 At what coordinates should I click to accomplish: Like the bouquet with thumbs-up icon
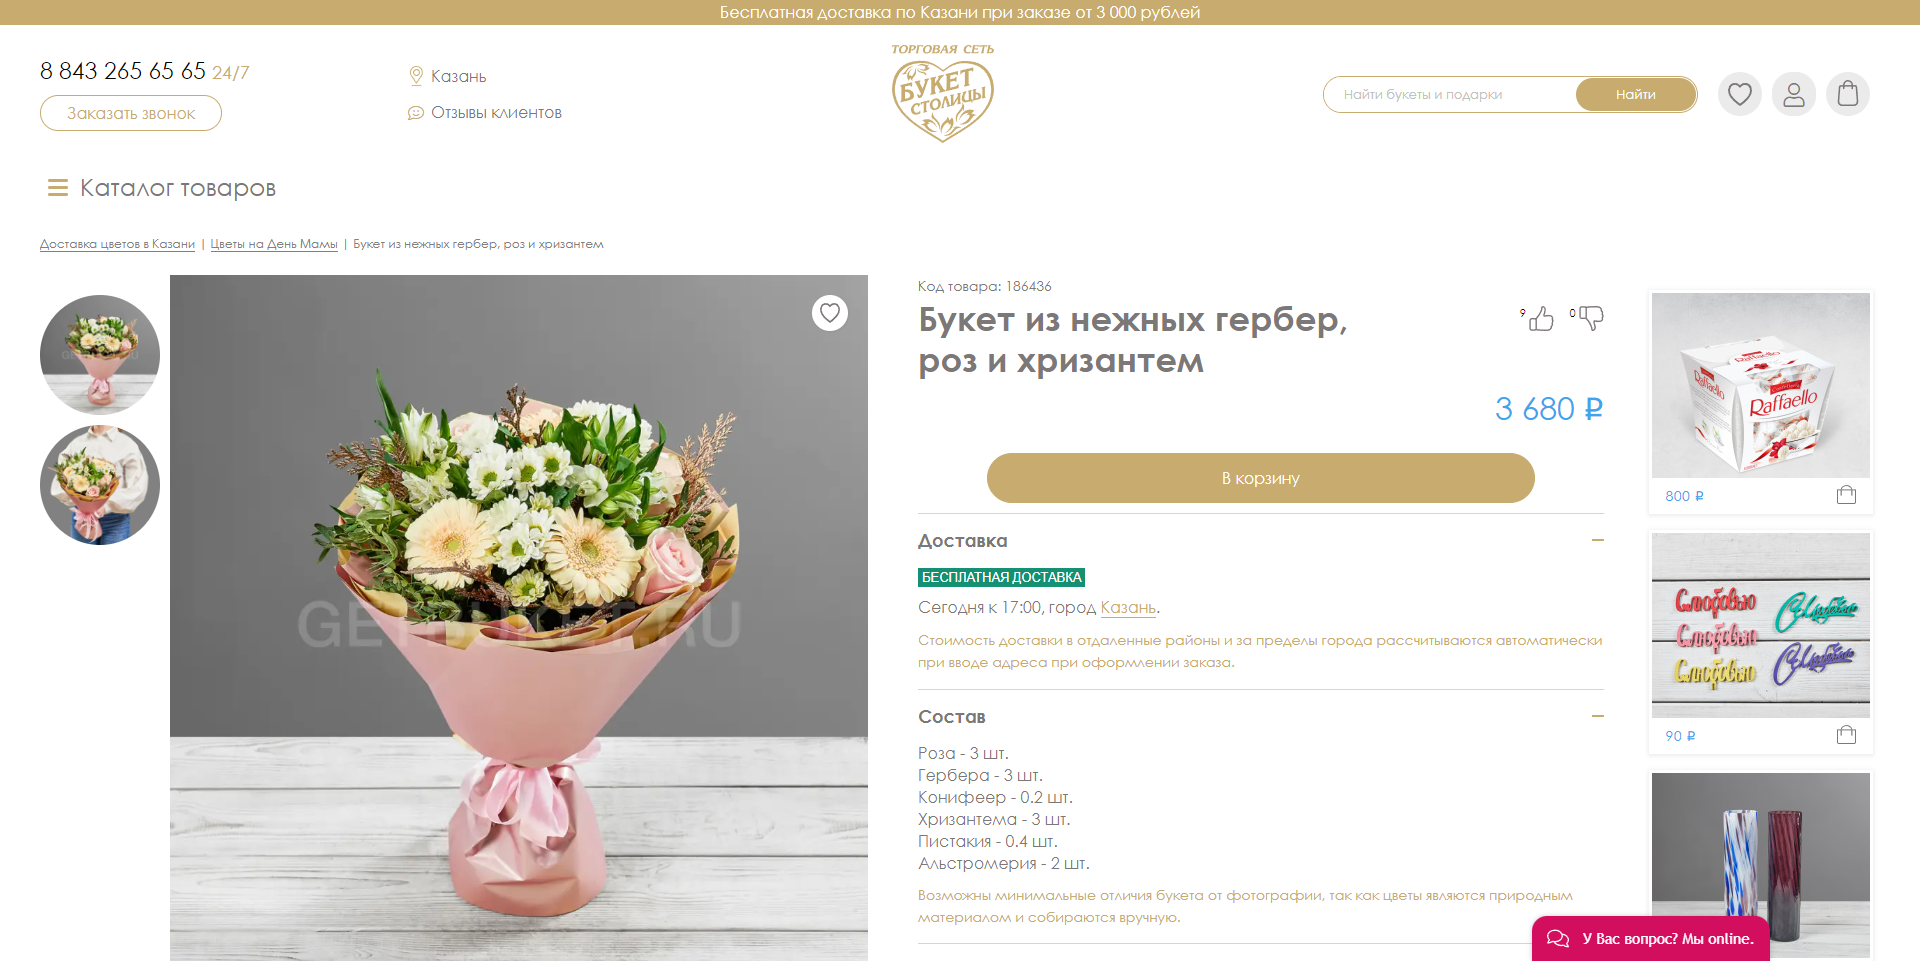point(1541,318)
